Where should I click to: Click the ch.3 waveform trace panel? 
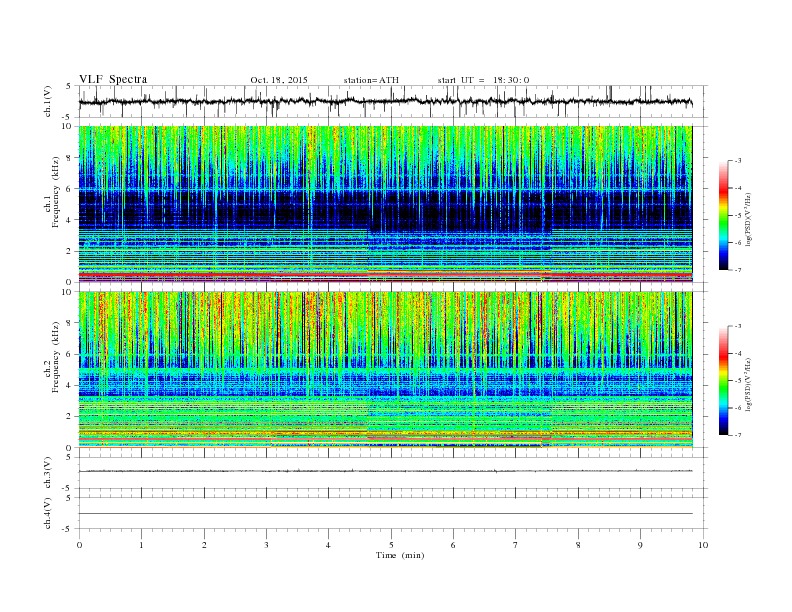coord(393,473)
